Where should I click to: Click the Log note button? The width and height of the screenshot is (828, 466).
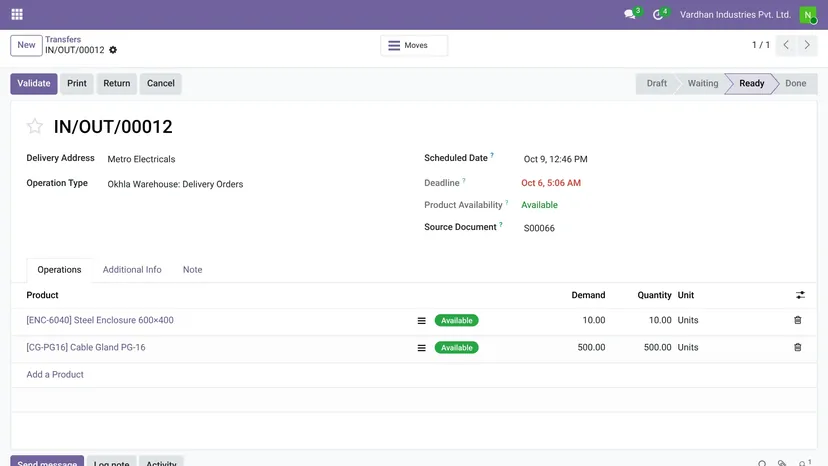click(x=111, y=461)
